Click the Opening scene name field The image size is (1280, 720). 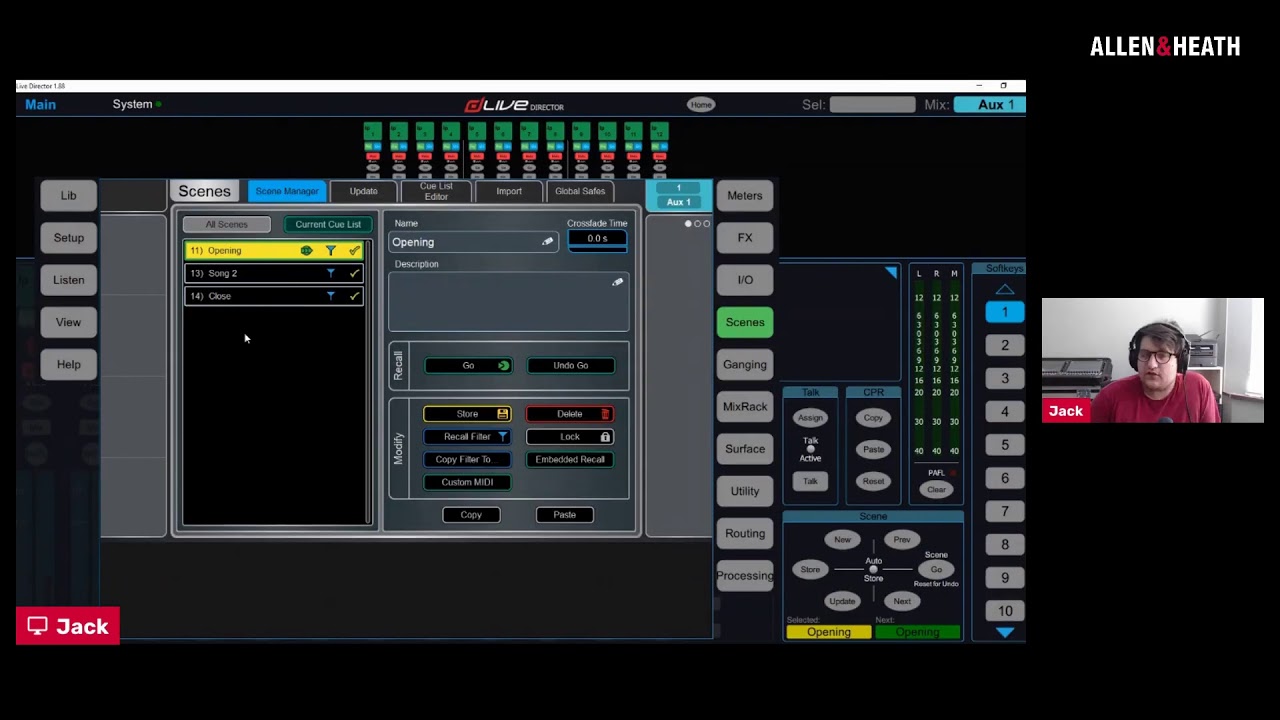(x=473, y=242)
